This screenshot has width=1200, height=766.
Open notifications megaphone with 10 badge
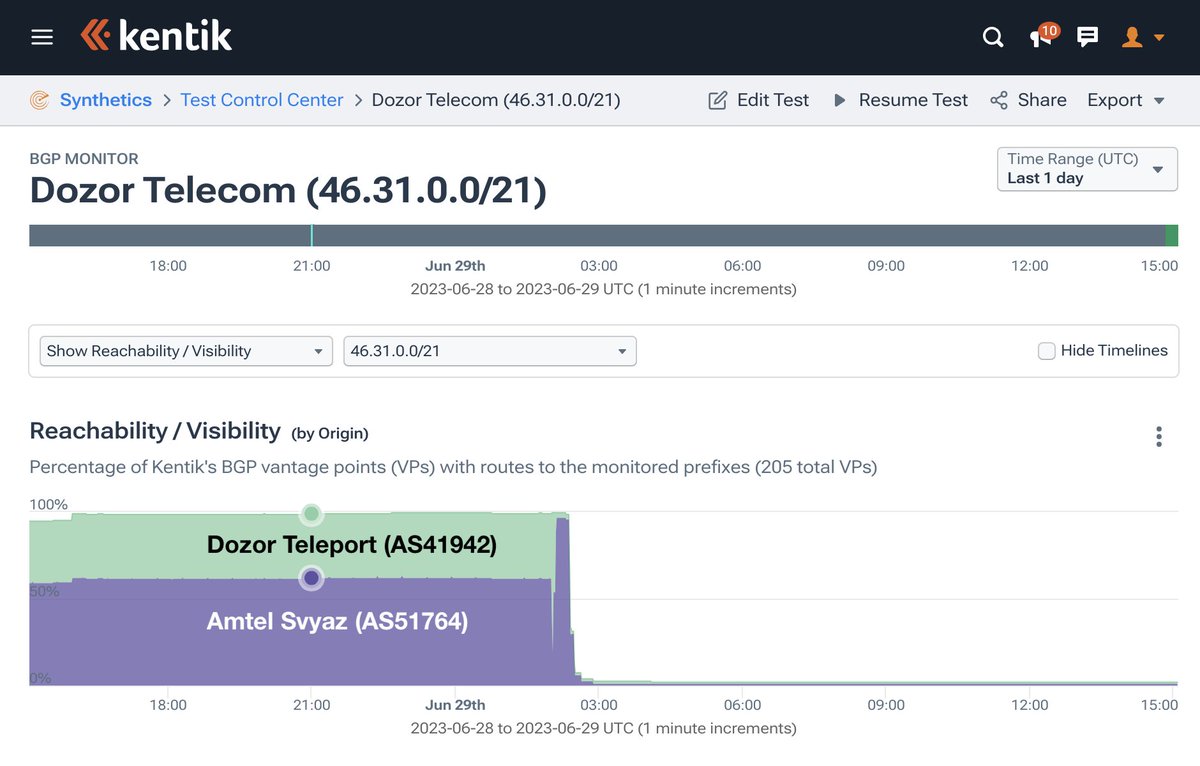[1043, 36]
